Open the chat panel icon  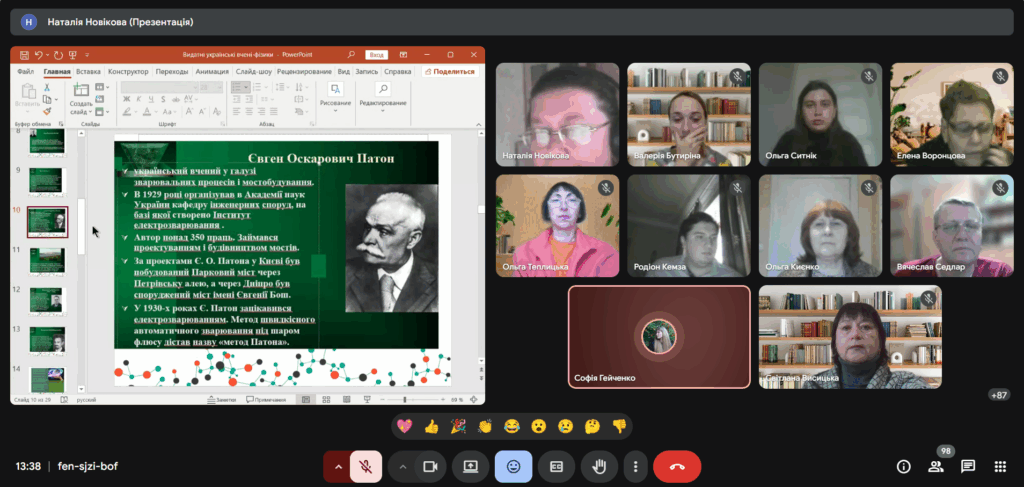click(968, 466)
